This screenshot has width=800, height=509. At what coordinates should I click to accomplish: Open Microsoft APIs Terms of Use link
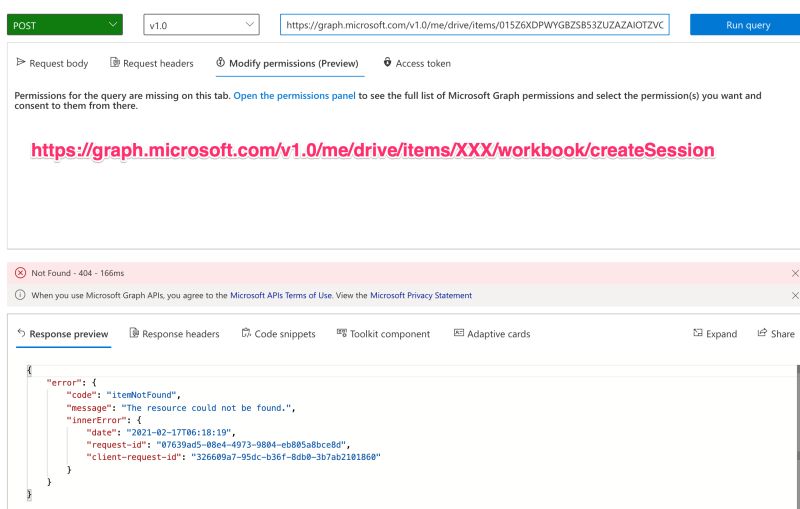coord(281,295)
